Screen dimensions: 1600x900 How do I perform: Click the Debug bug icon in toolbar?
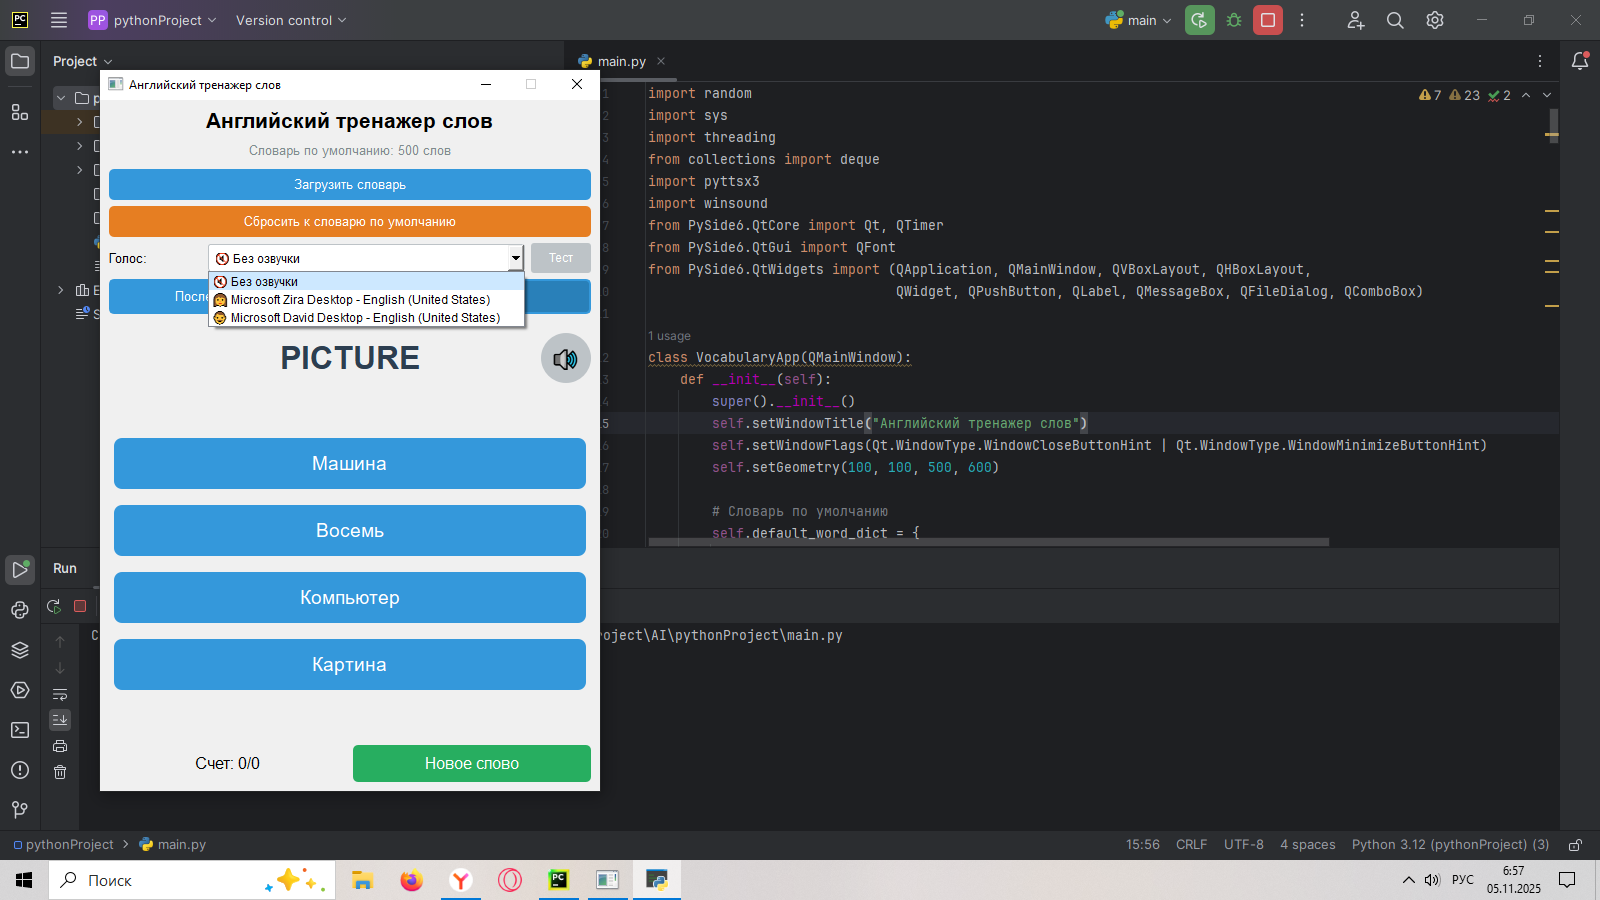point(1234,20)
